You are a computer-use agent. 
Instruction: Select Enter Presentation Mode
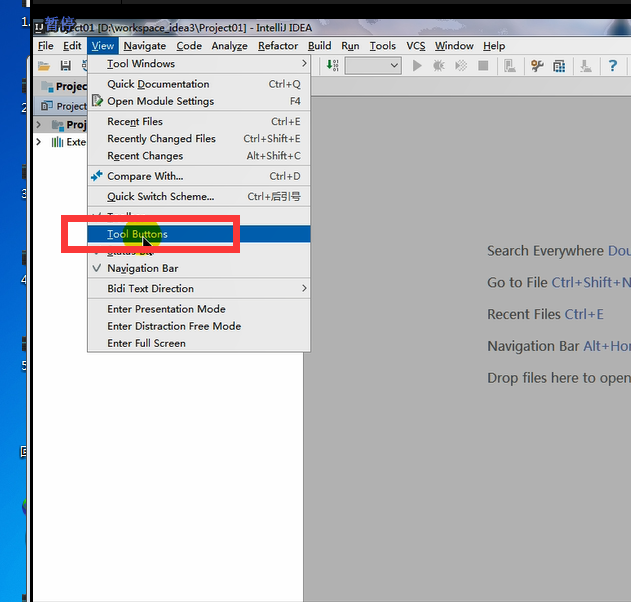199,309
